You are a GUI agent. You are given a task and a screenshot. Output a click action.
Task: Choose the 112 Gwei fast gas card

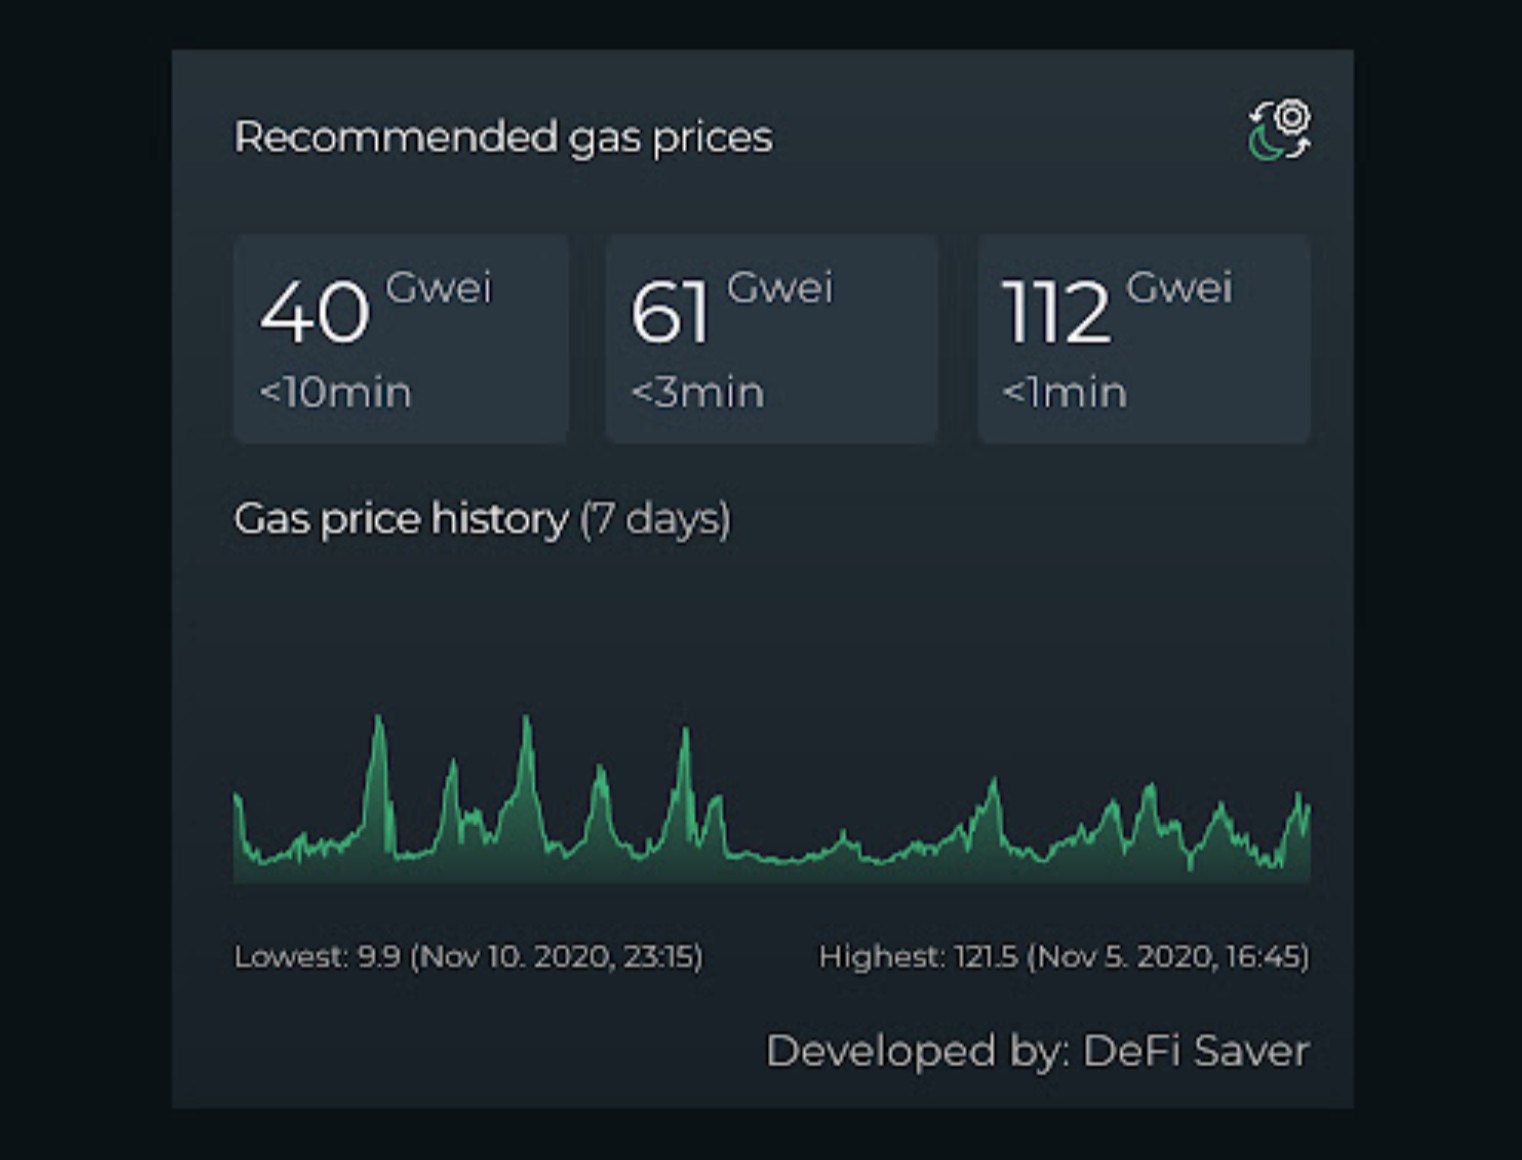(x=1143, y=338)
